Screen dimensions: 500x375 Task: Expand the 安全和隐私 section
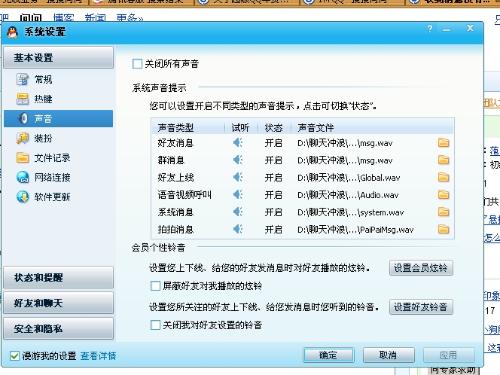click(x=58, y=329)
